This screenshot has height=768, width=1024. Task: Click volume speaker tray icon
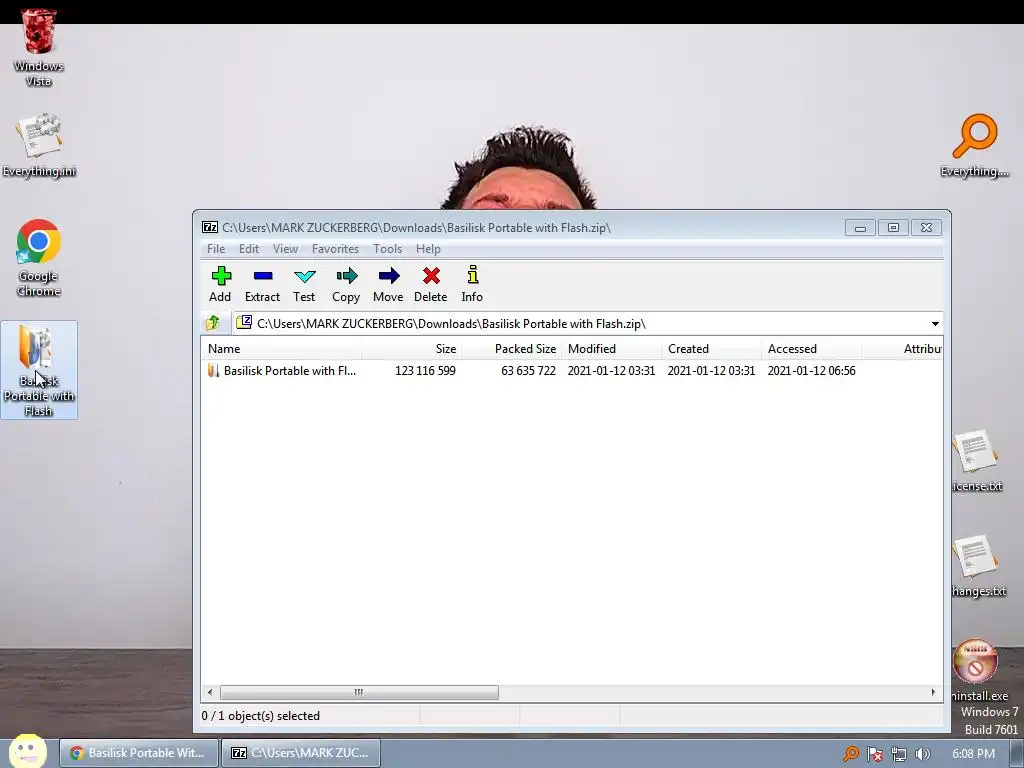(x=922, y=754)
